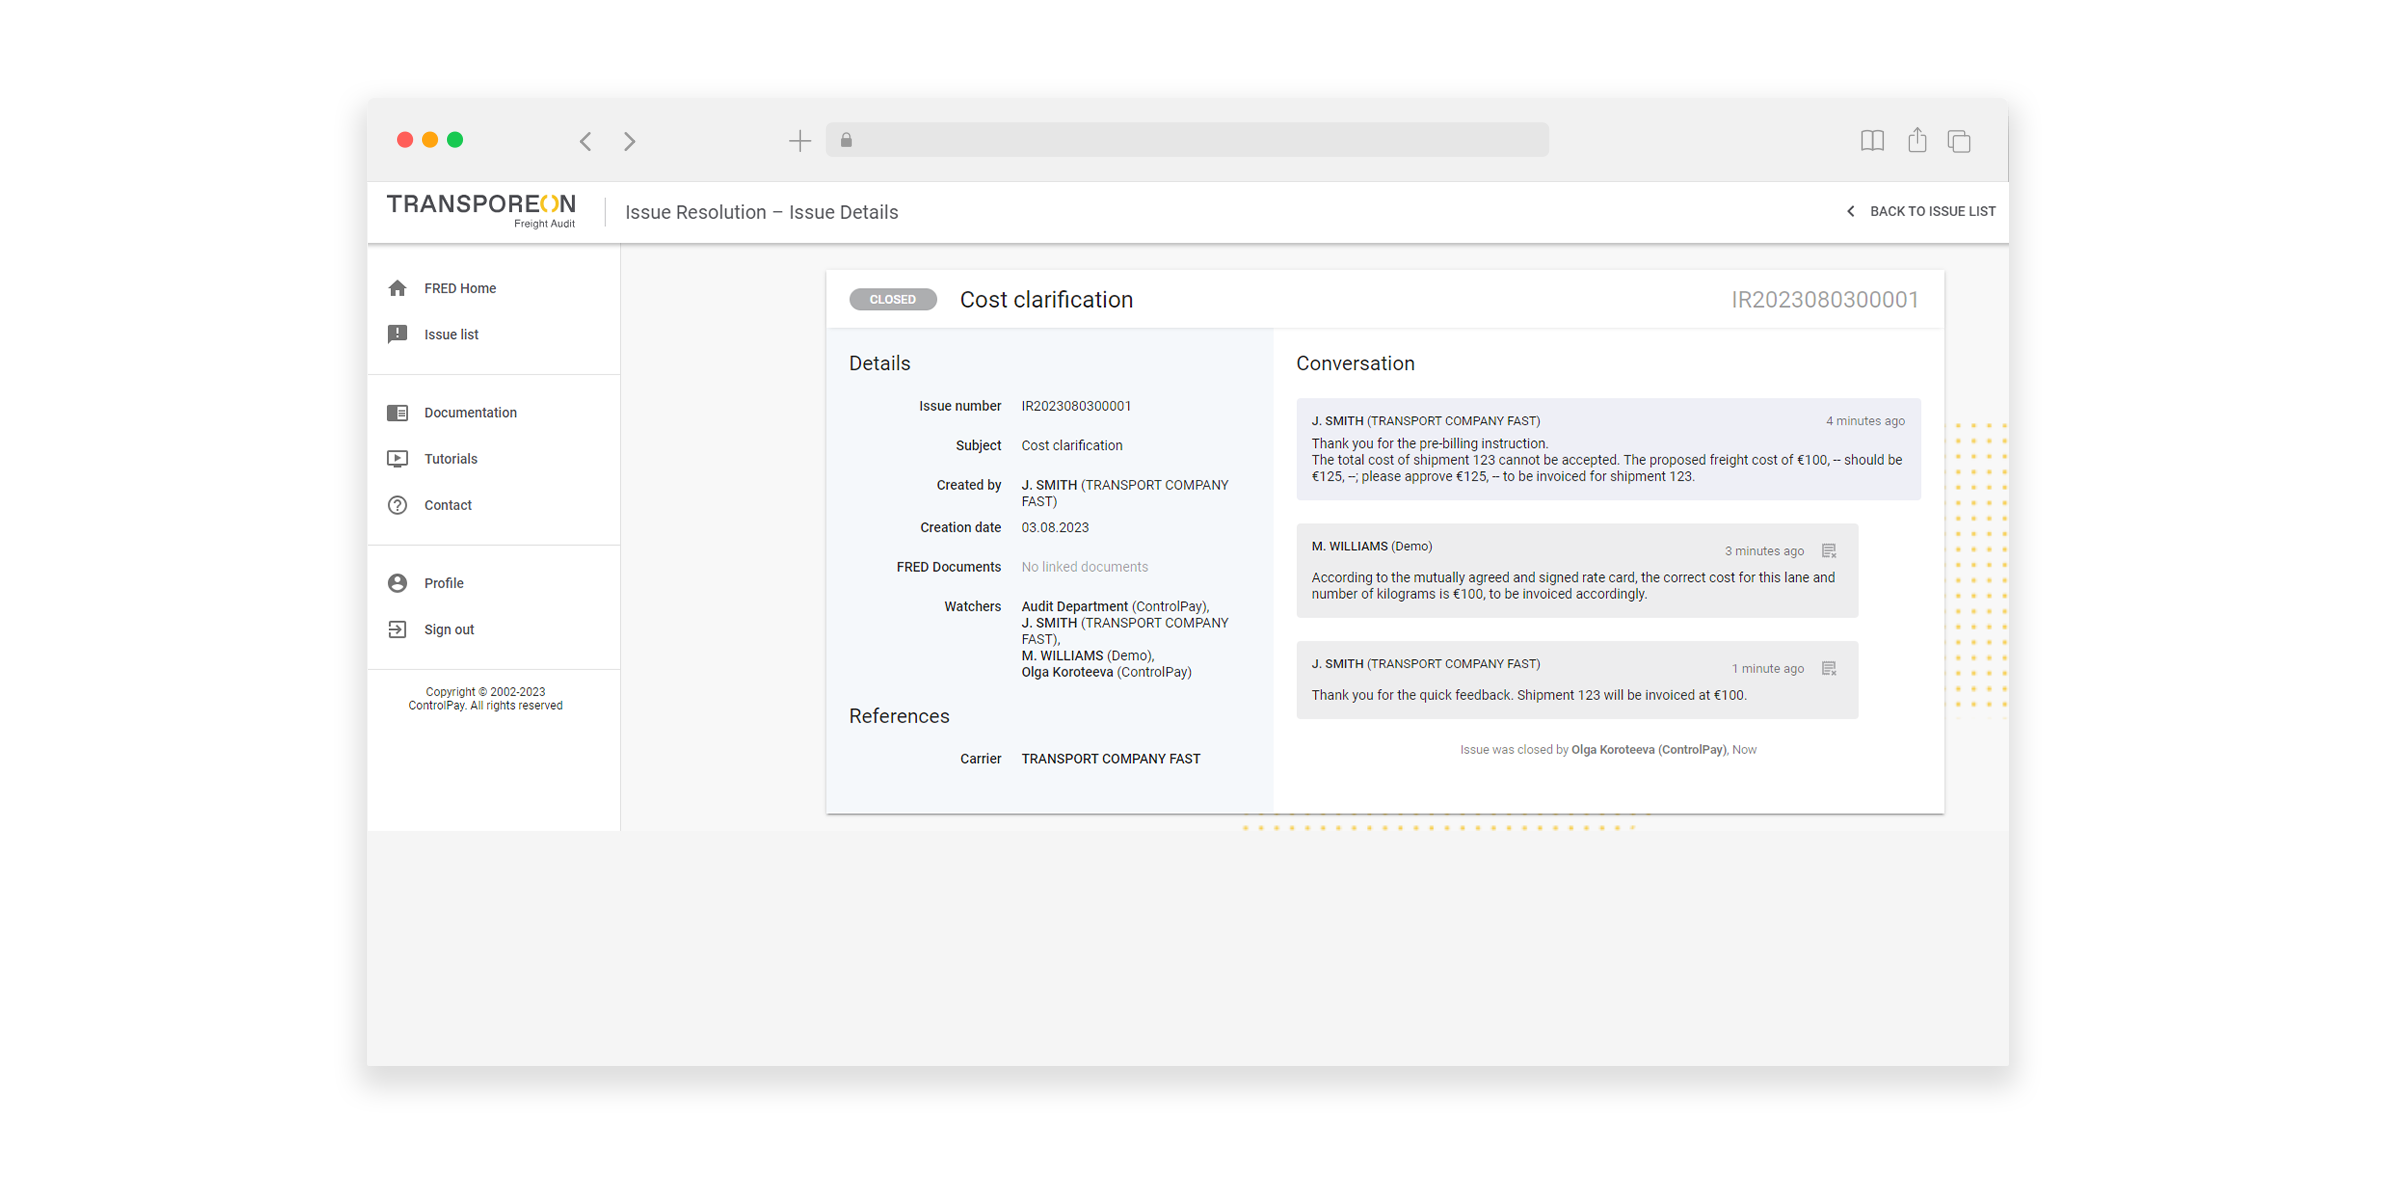Click the Share icon in the browser toolbar

1916,140
